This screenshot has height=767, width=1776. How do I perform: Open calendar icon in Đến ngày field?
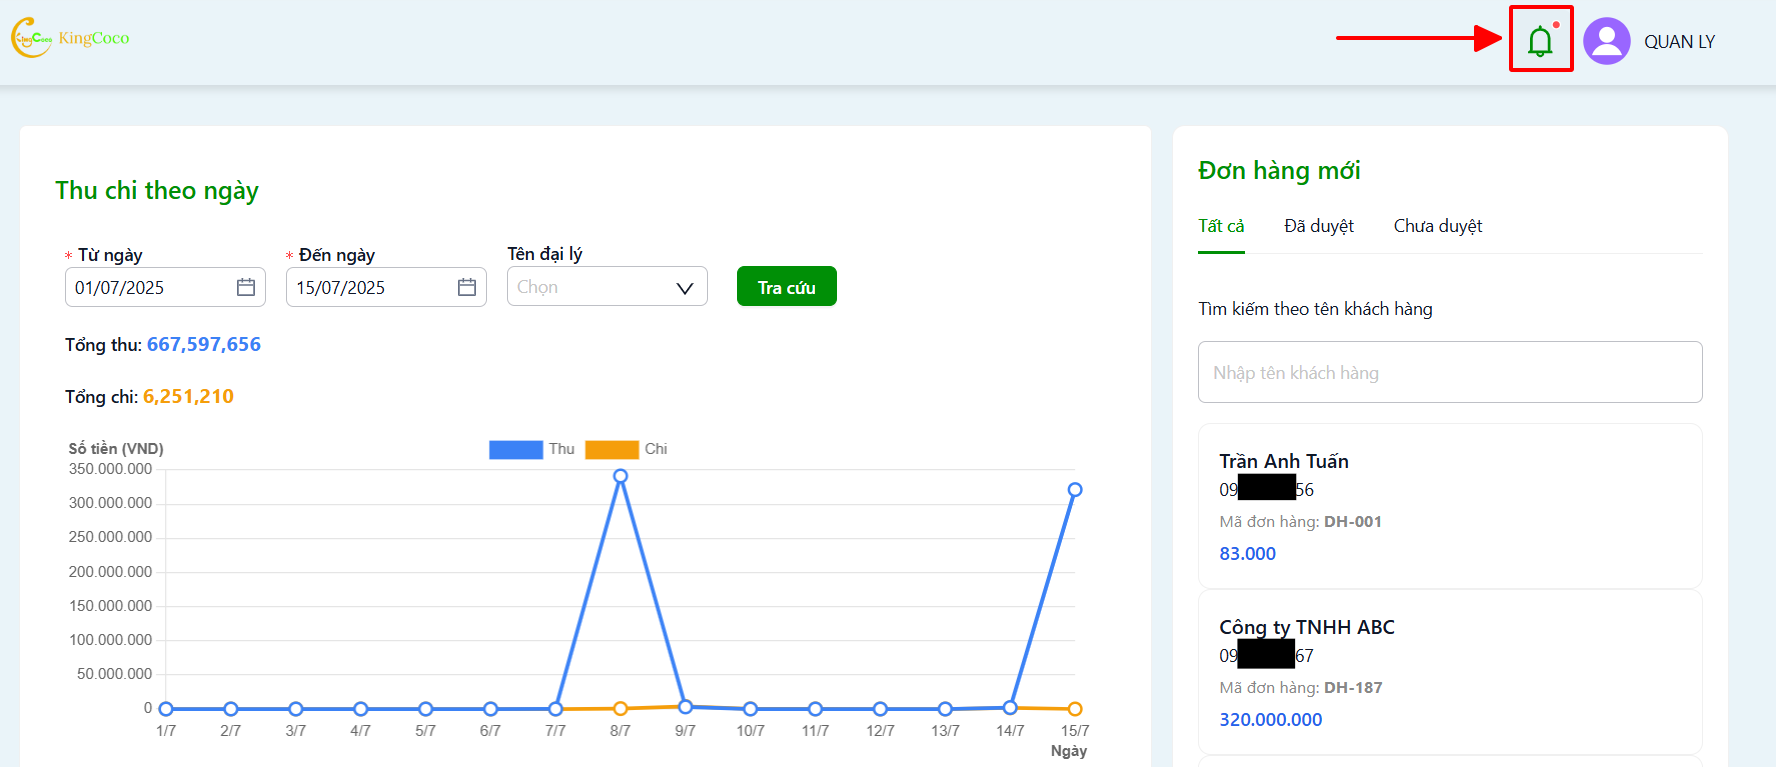click(x=467, y=287)
